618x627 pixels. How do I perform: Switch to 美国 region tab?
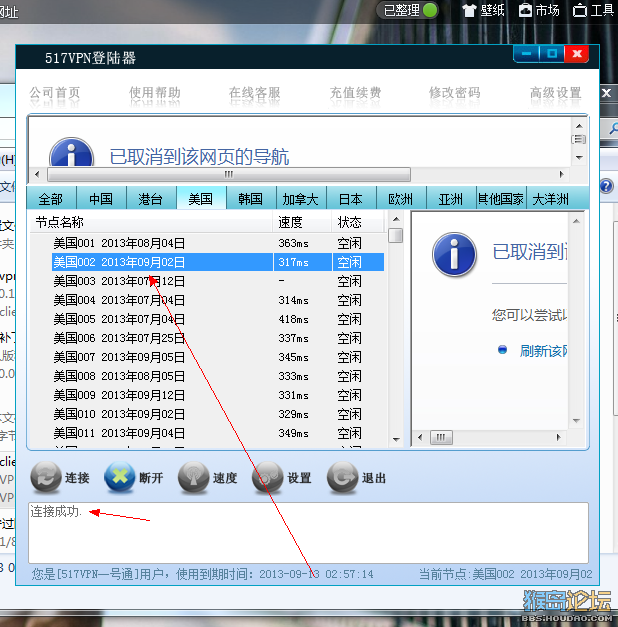pyautogui.click(x=201, y=198)
